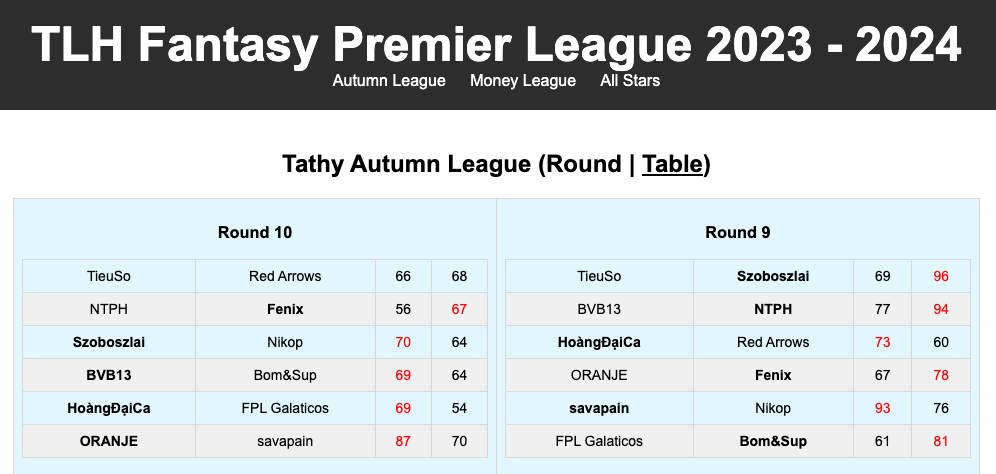Select NTPH in the Round 9 table
The width and height of the screenshot is (996, 474).
tap(773, 309)
